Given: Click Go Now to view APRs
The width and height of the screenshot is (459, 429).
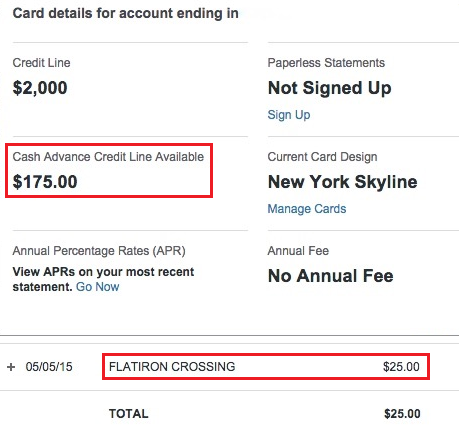Looking at the screenshot, I should 97,287.
